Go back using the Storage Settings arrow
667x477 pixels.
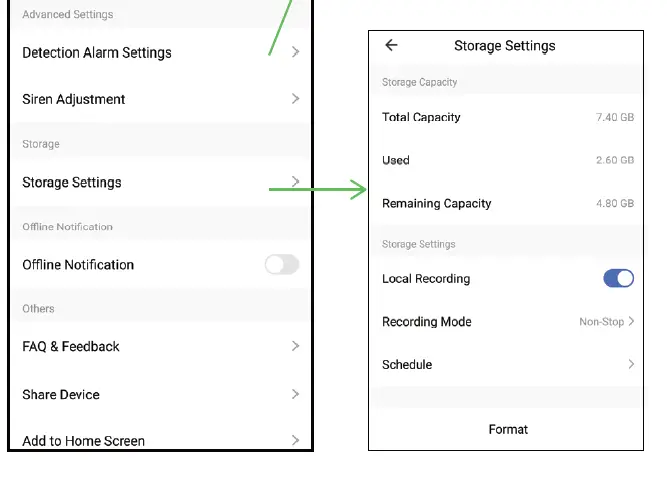tap(391, 45)
